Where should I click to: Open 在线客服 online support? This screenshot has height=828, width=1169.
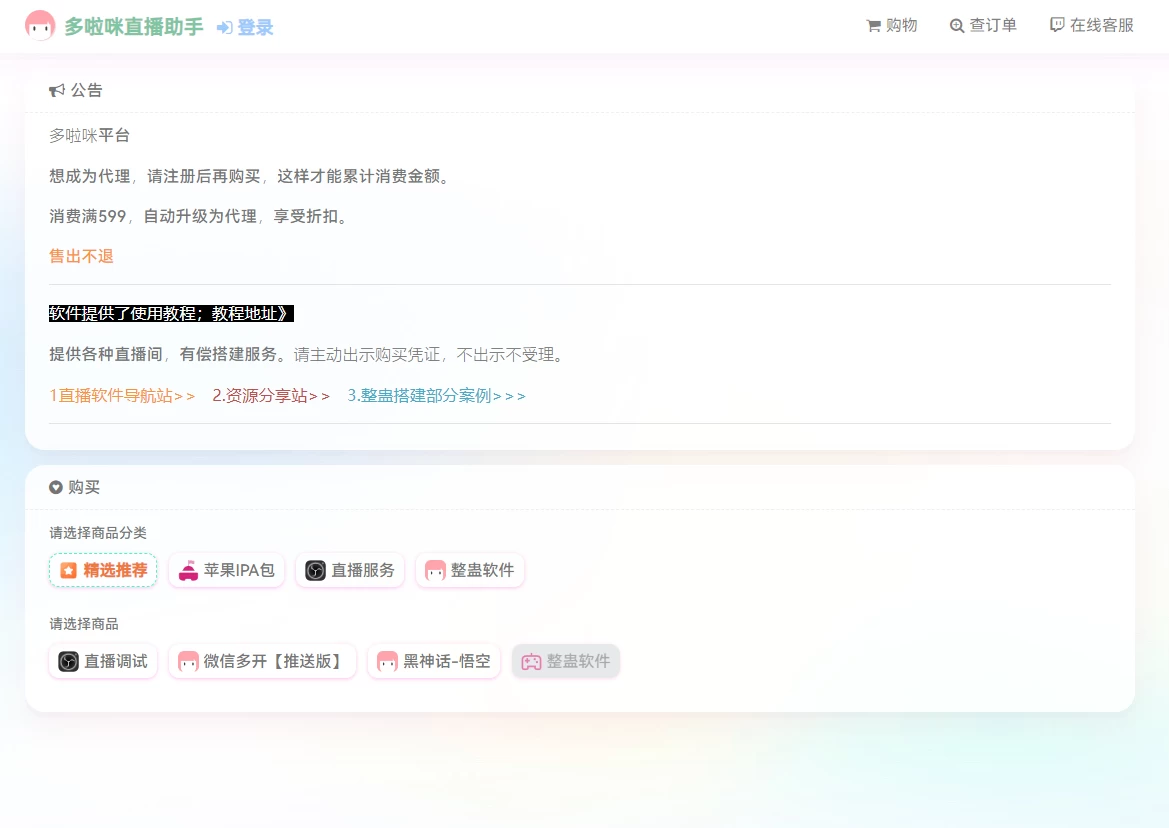coord(1091,25)
